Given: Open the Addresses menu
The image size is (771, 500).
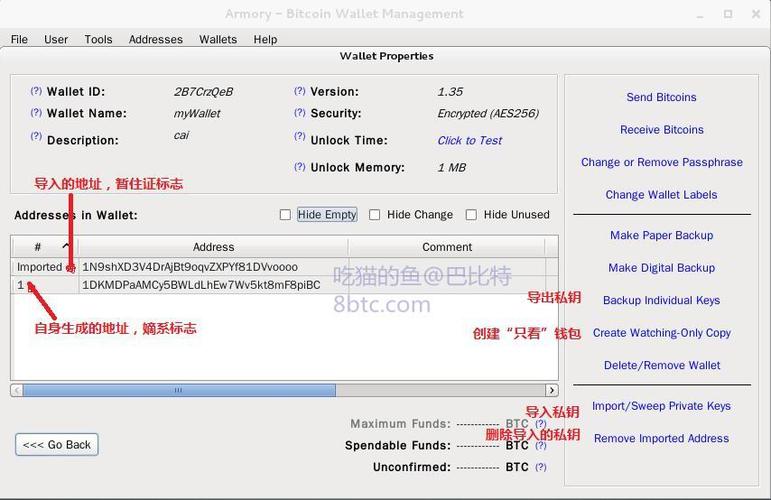Looking at the screenshot, I should pos(155,39).
